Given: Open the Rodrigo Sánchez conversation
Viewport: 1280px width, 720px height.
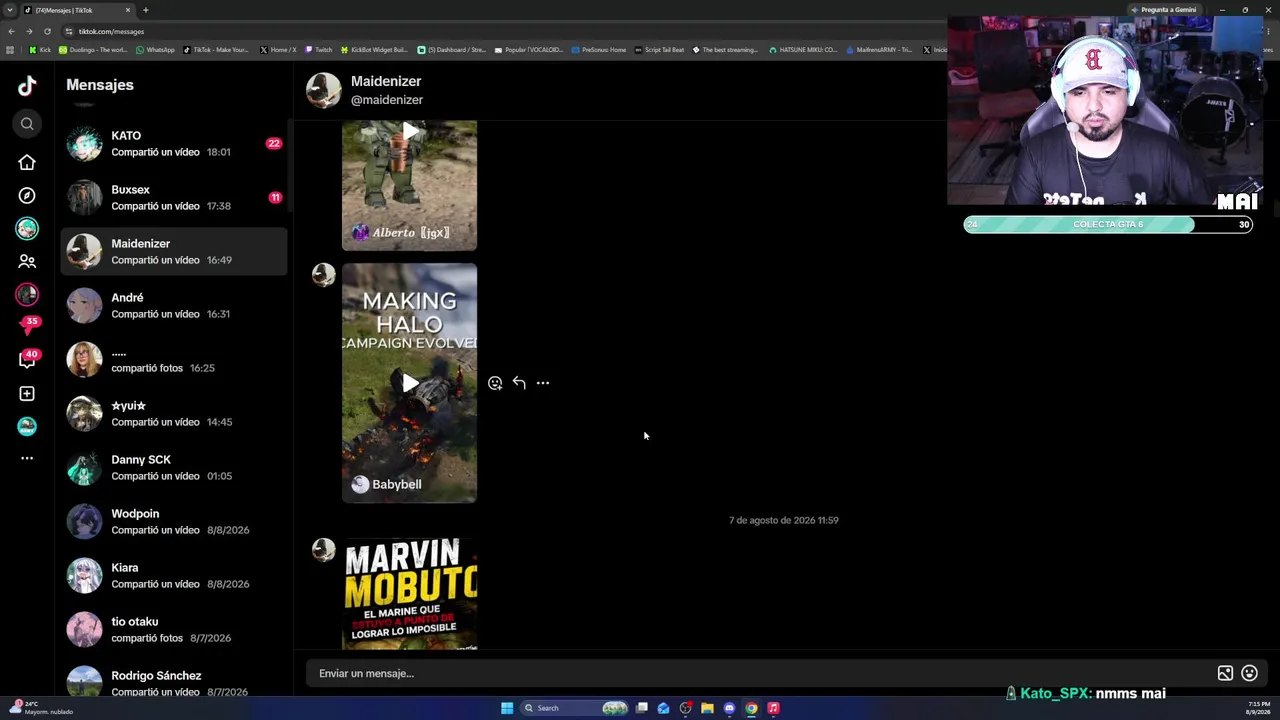Looking at the screenshot, I should click(174, 682).
